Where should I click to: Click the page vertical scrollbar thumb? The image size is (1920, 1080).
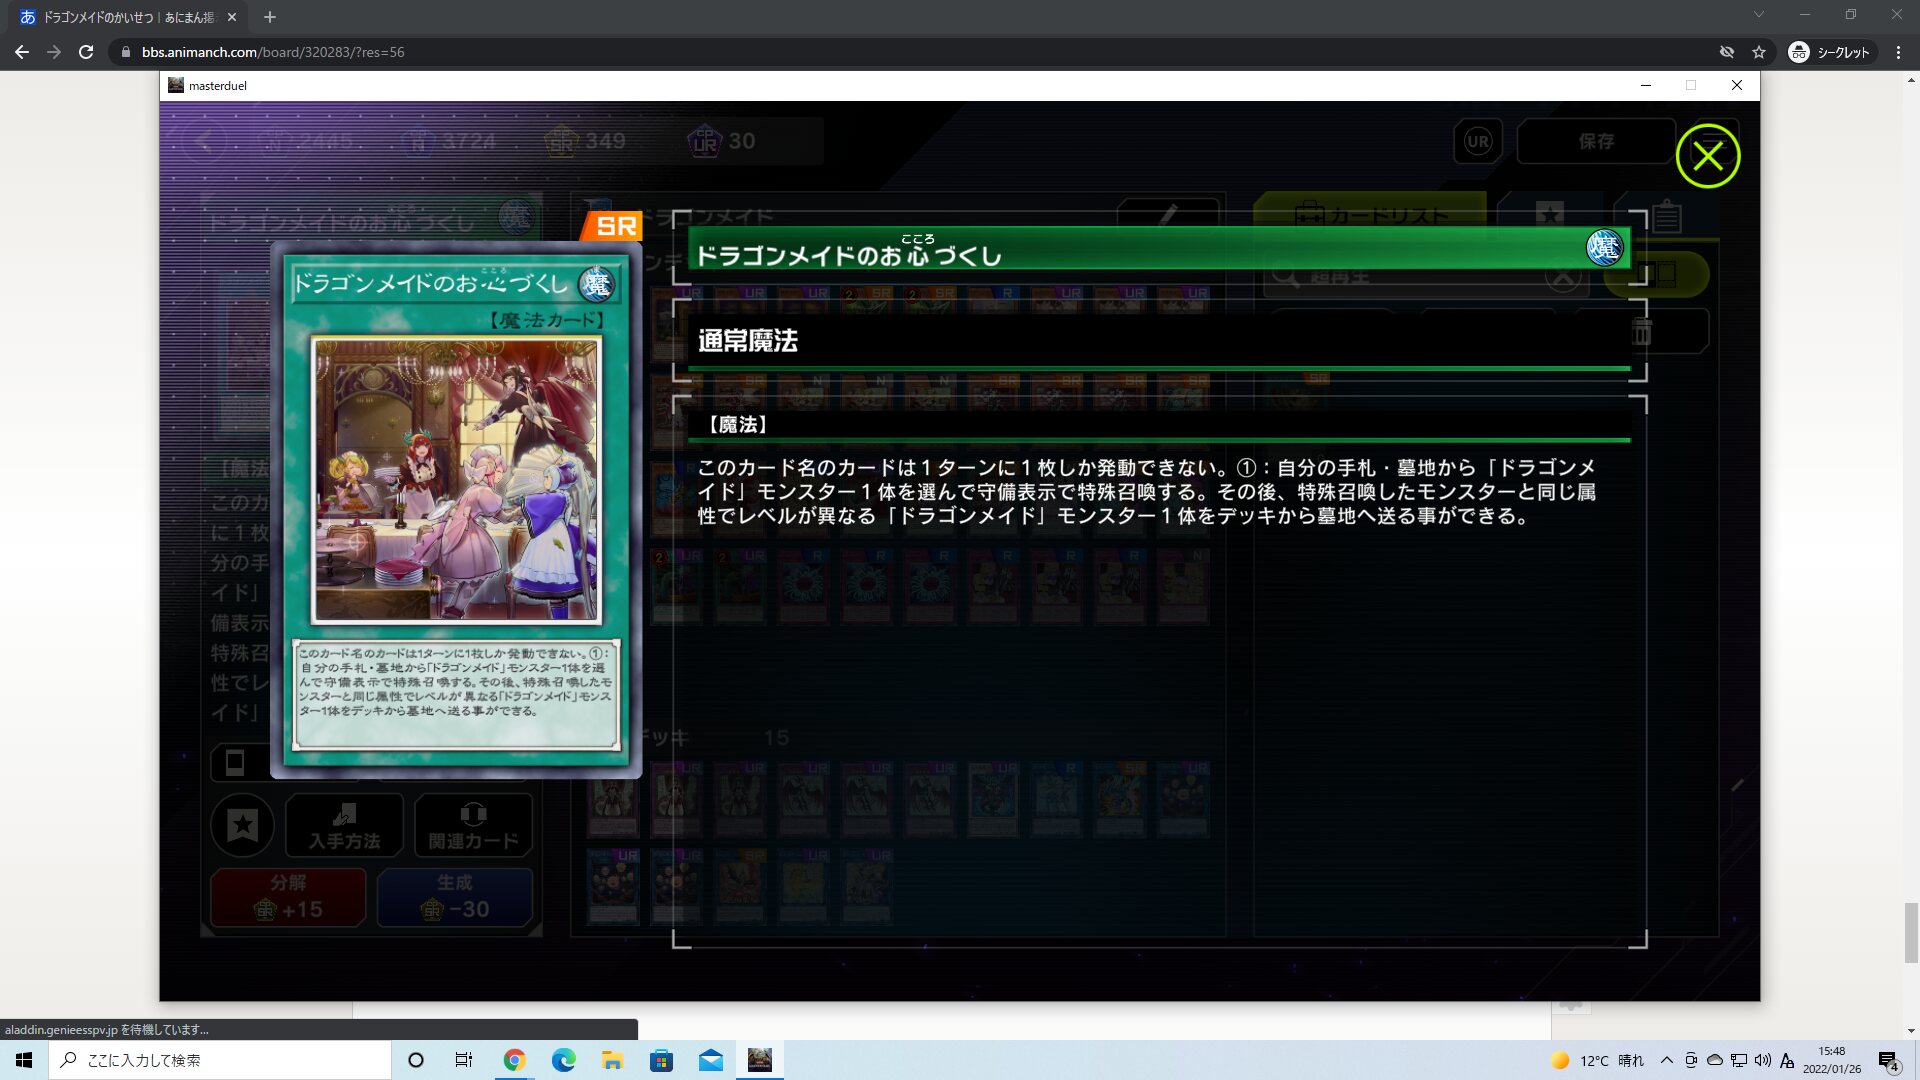[x=1910, y=932]
